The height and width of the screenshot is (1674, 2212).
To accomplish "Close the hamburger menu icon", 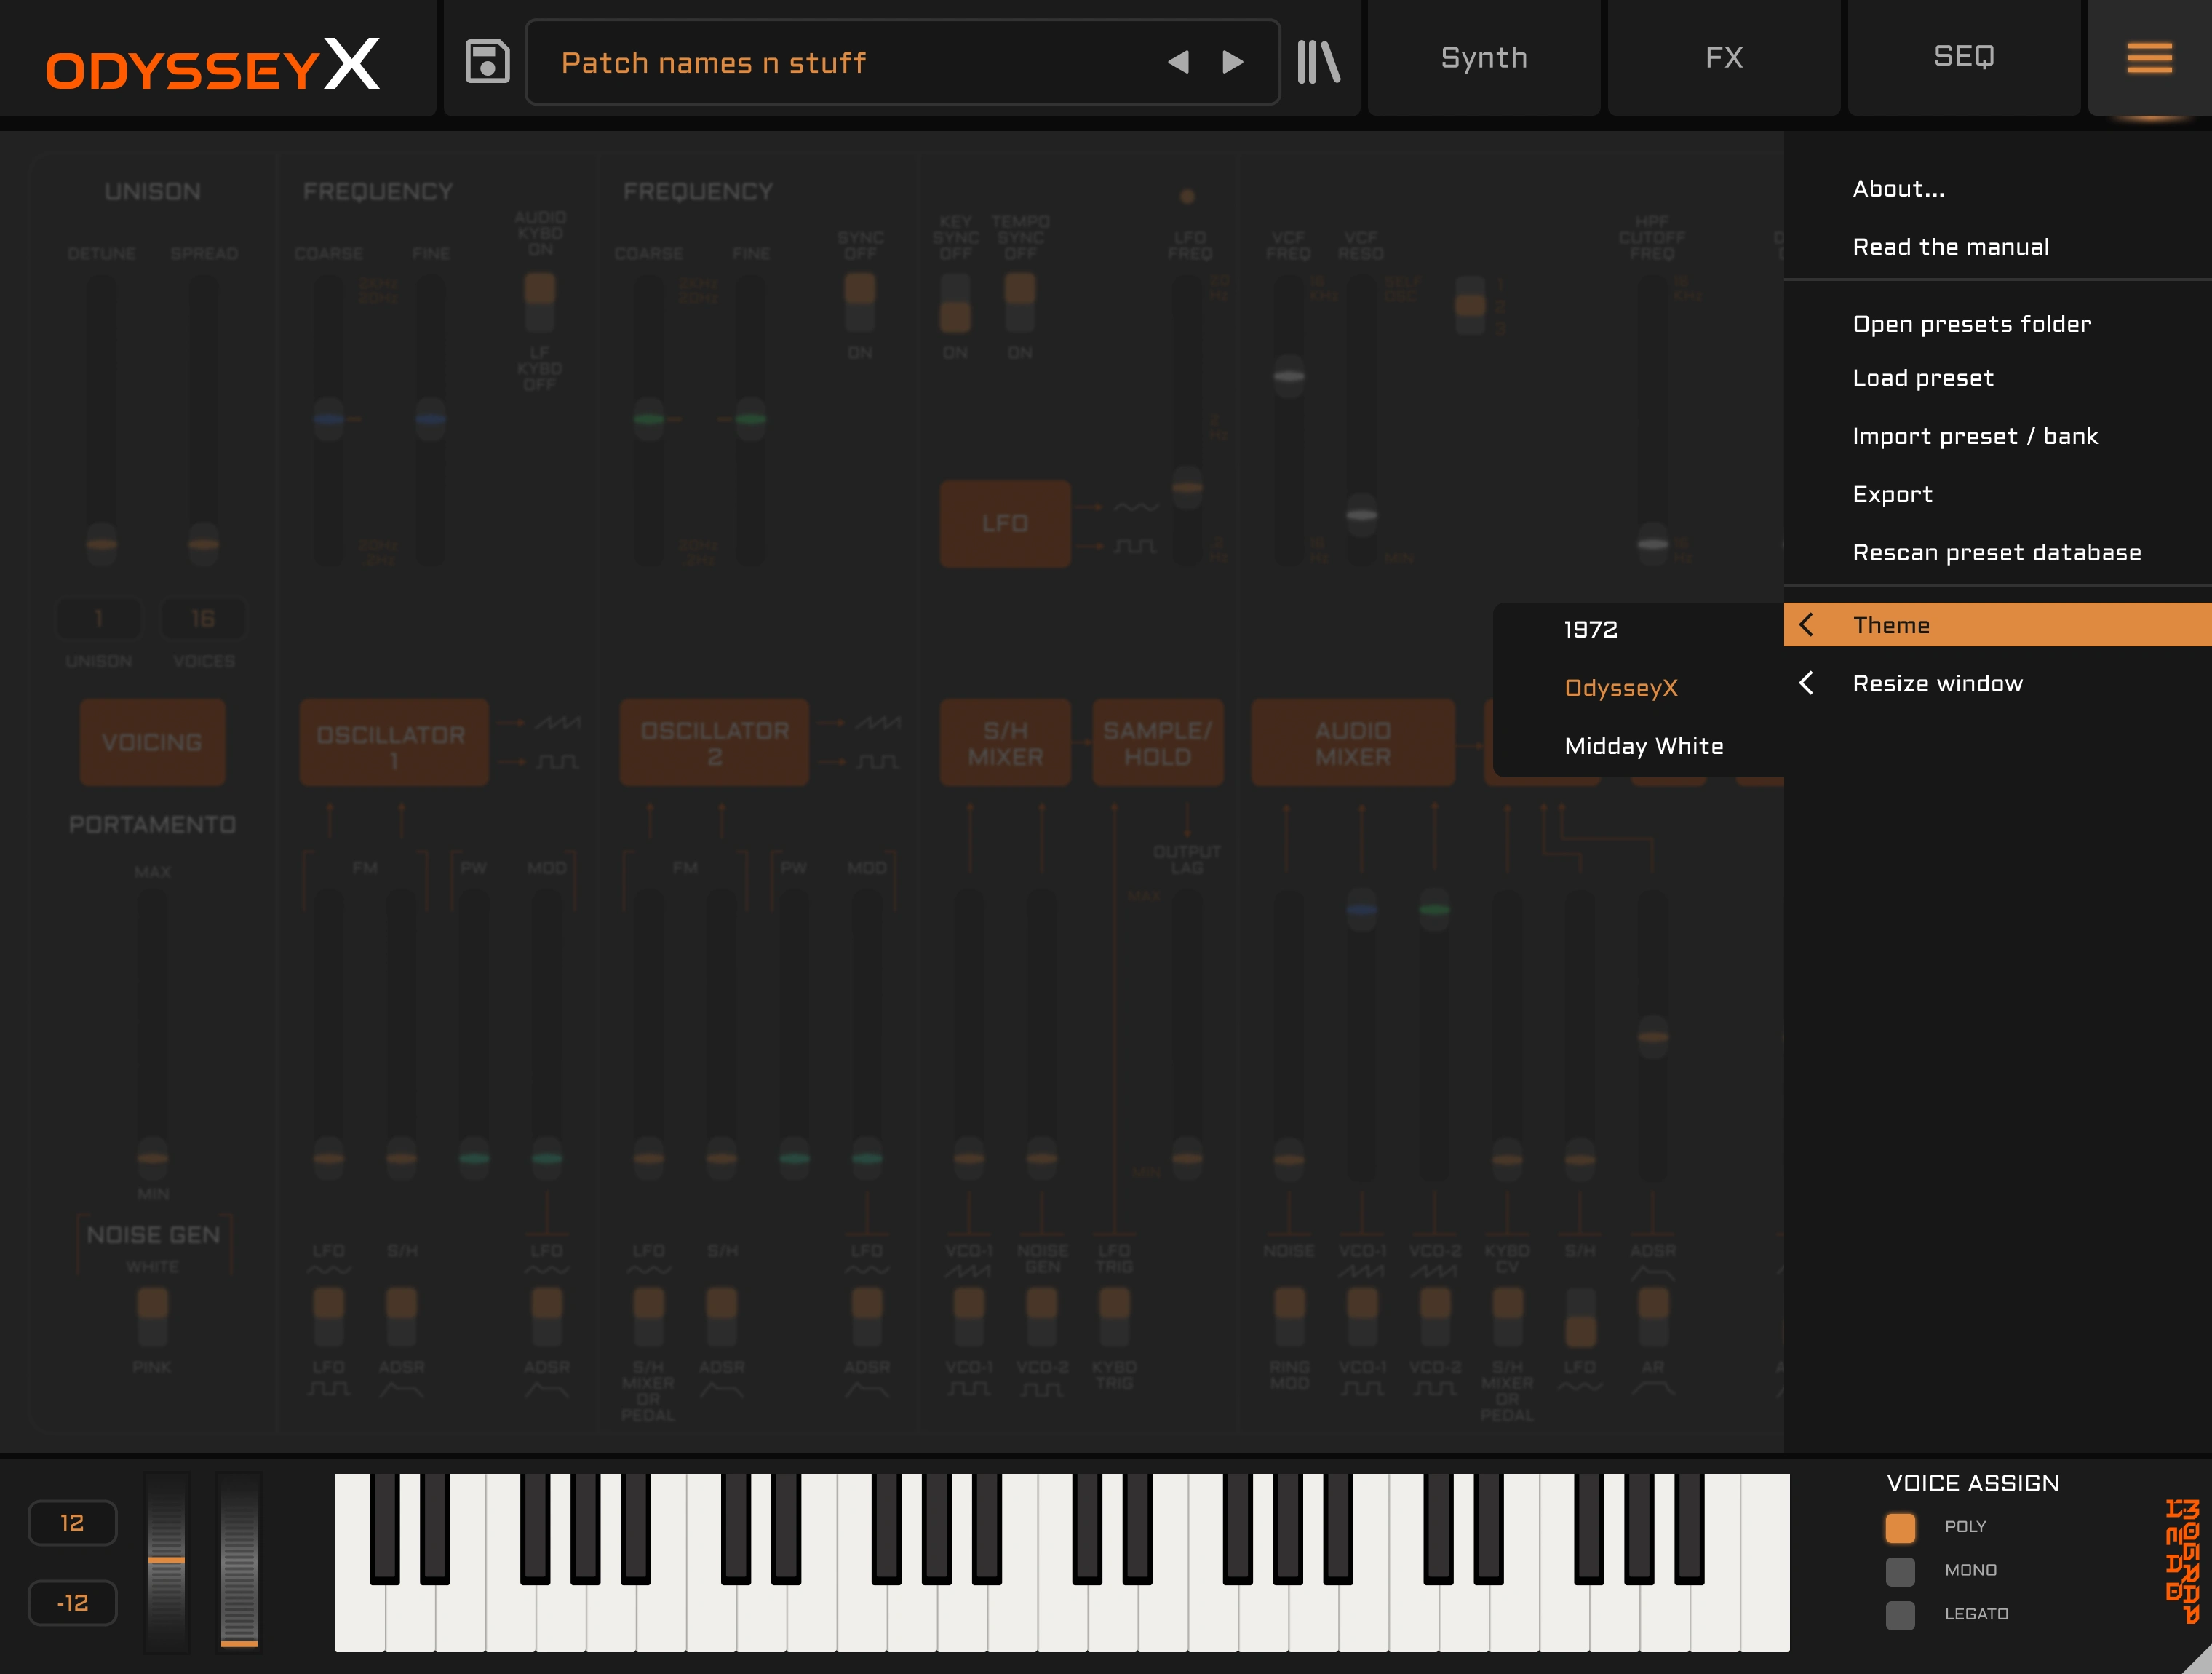I will click(x=2149, y=58).
